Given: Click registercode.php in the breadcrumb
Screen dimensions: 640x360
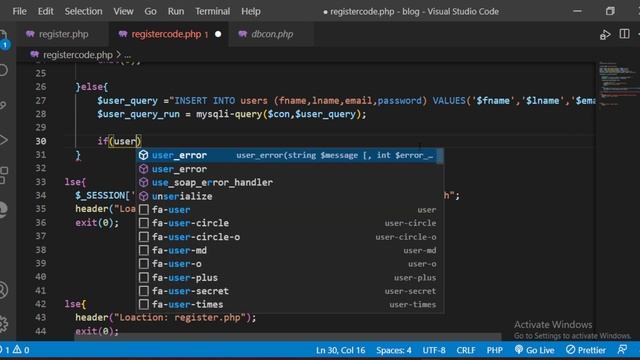Looking at the screenshot, I should pyautogui.click(x=78, y=55).
